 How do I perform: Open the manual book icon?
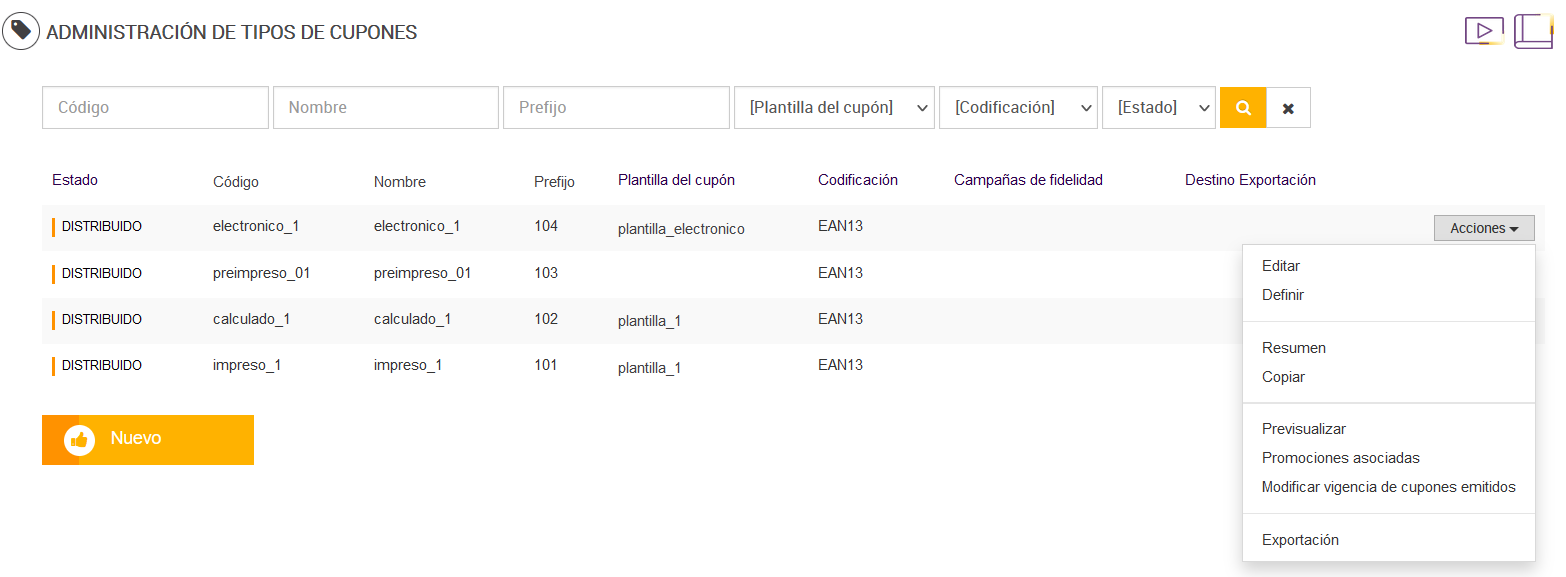pyautogui.click(x=1533, y=31)
